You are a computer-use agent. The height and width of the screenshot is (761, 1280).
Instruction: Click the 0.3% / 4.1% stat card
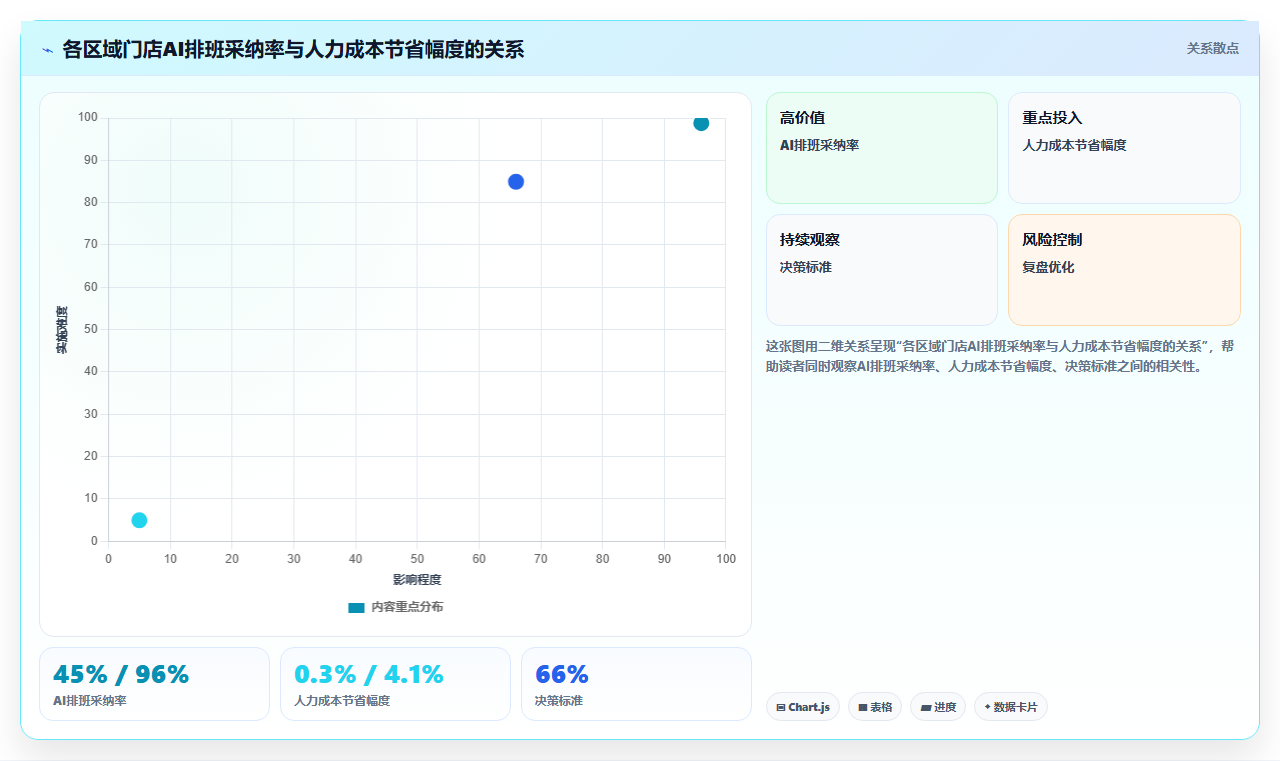pyautogui.click(x=395, y=684)
